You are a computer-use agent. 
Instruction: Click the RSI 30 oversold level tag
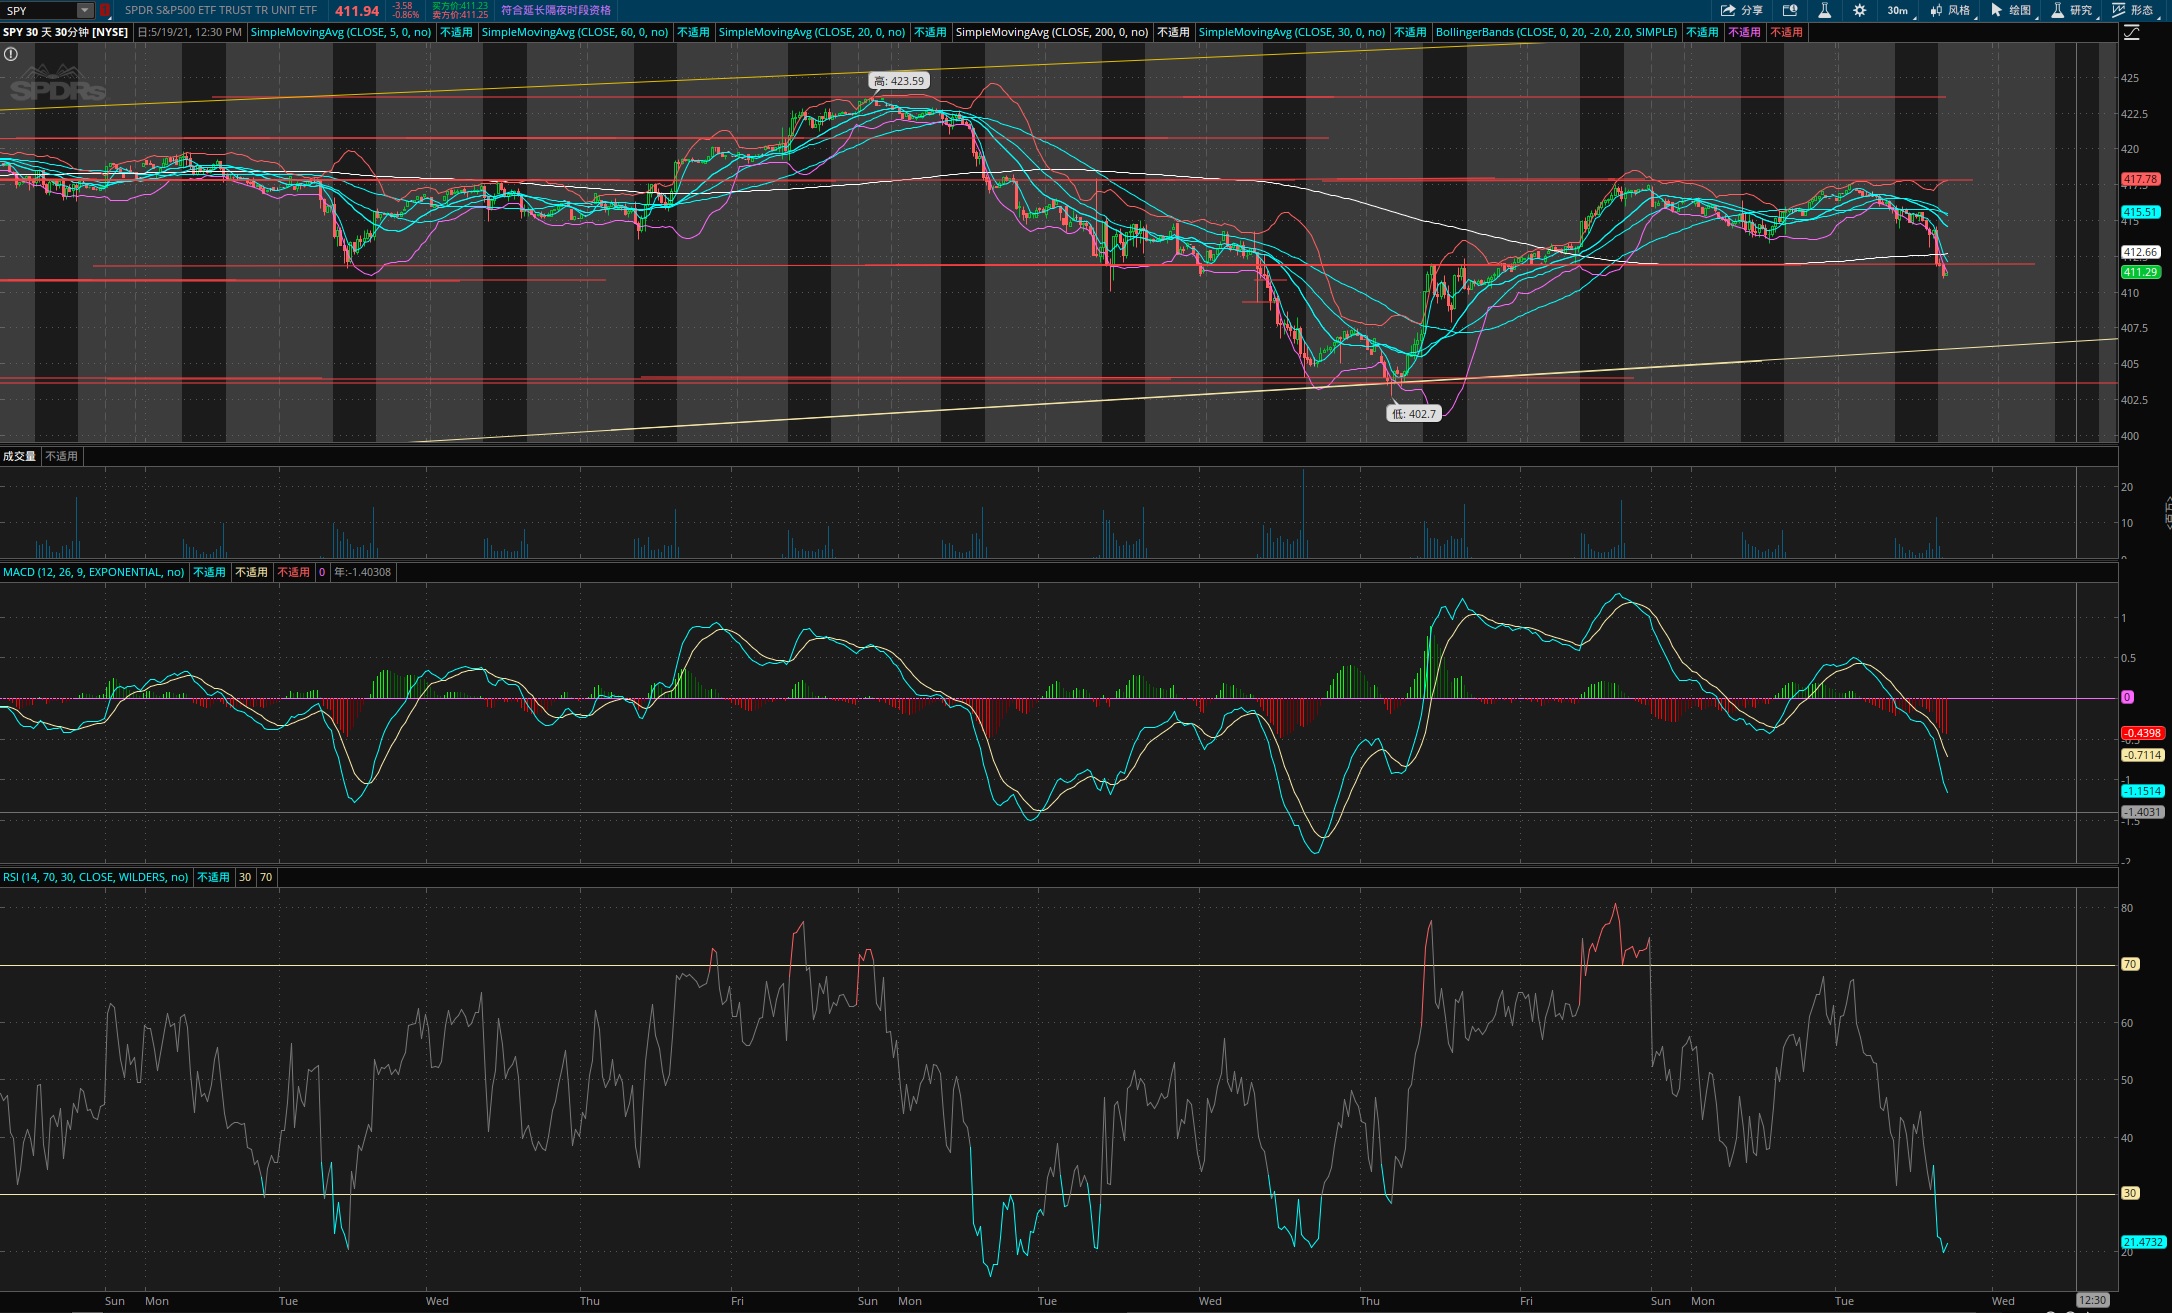tap(2130, 1193)
